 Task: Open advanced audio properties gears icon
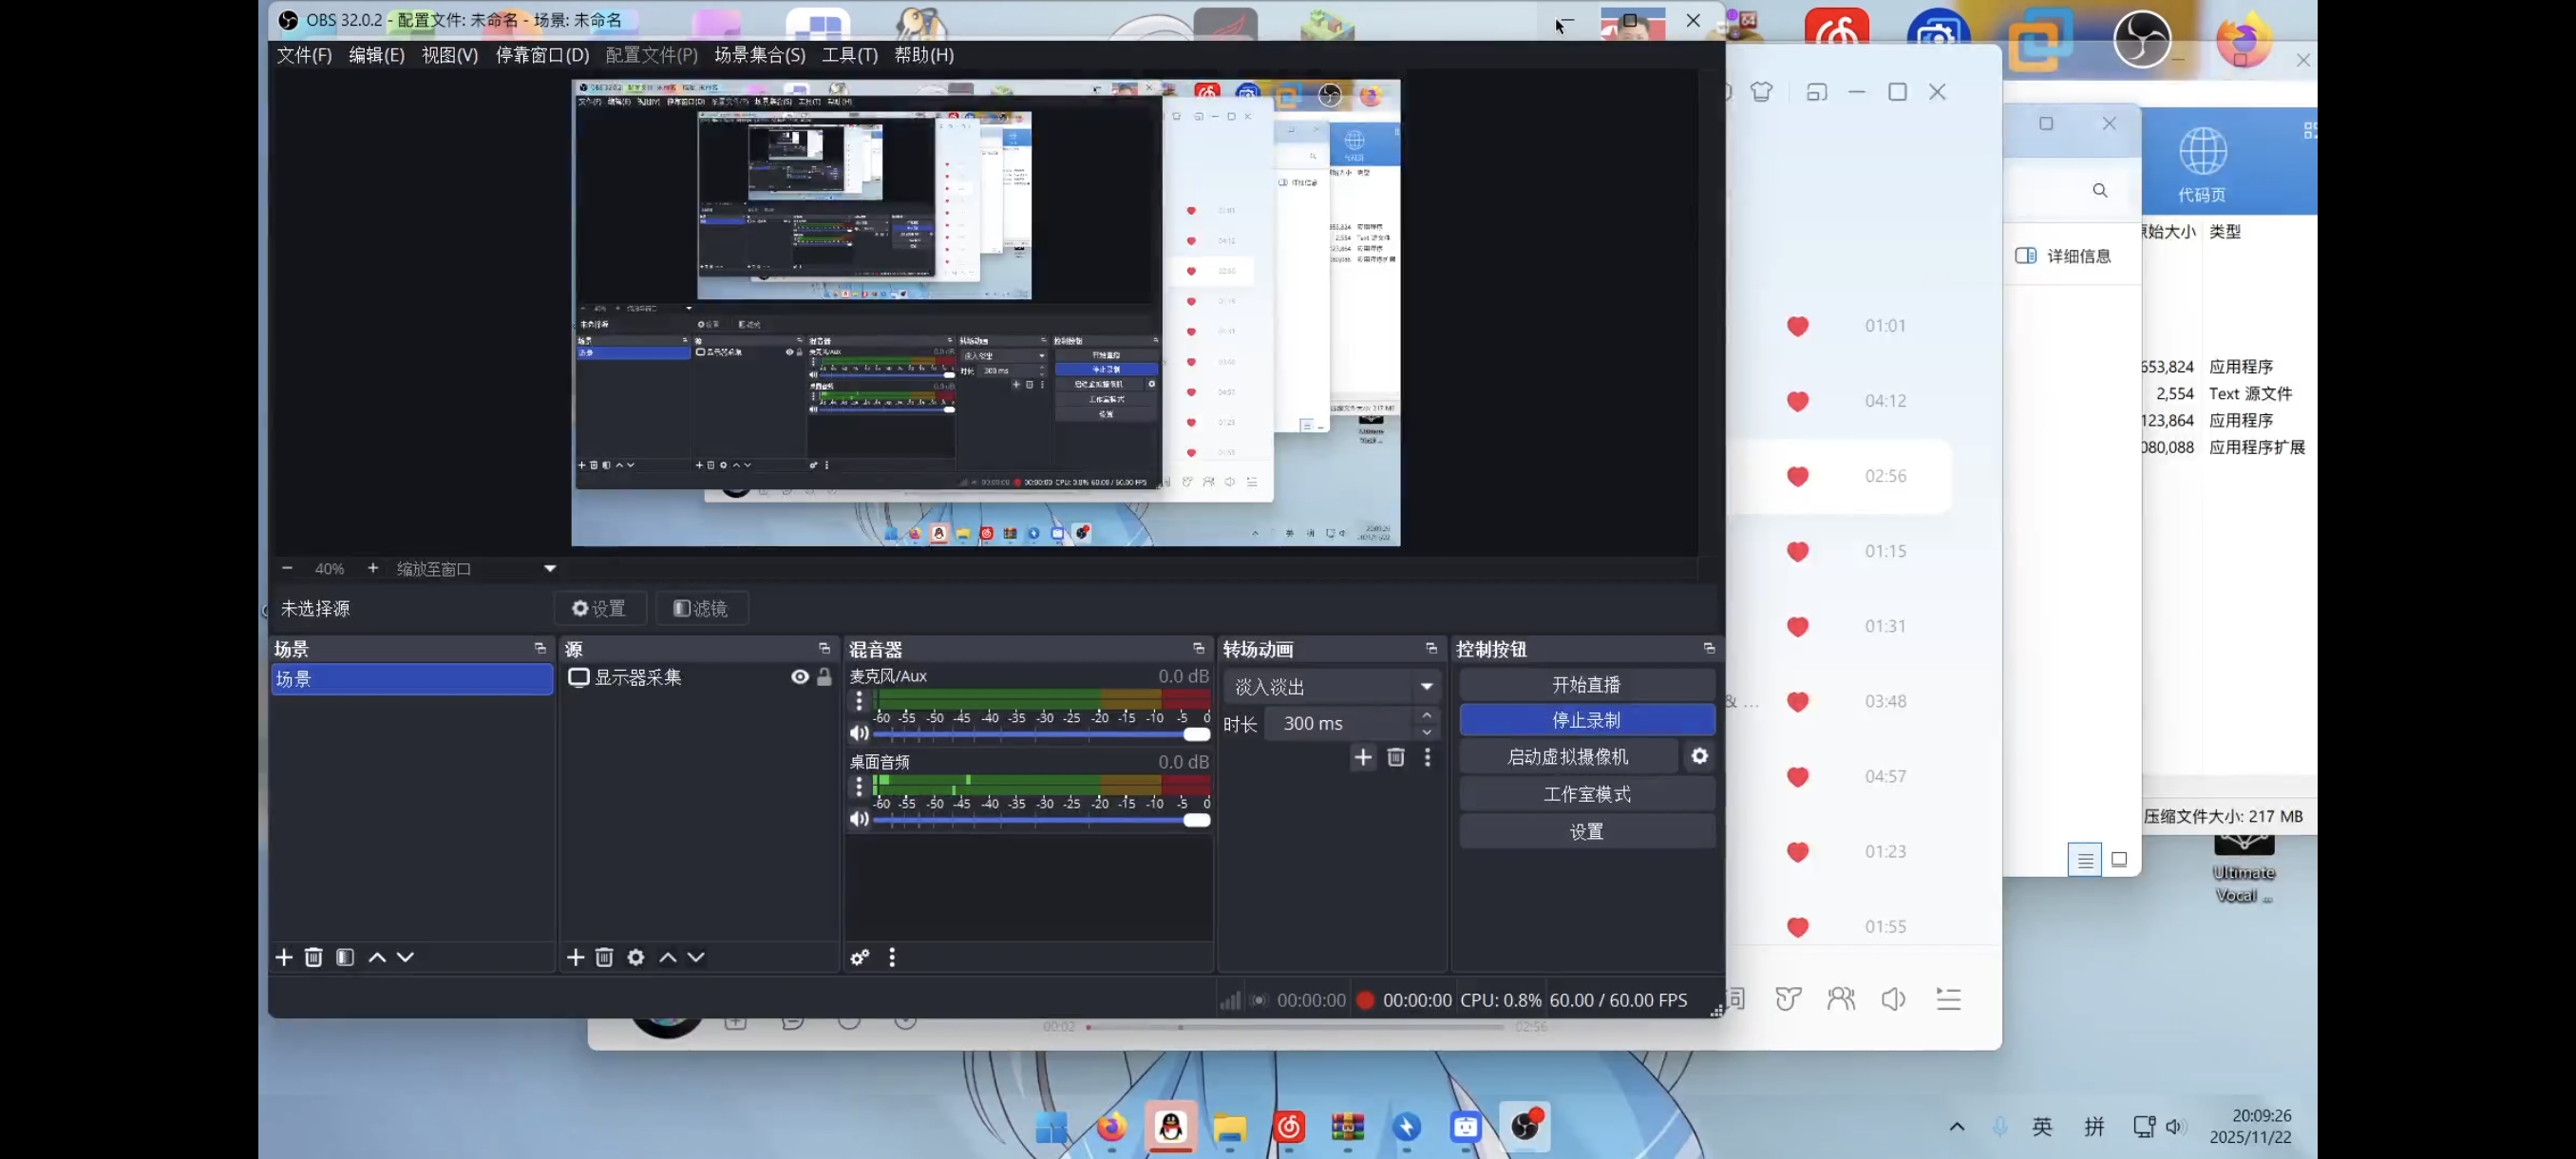click(x=860, y=957)
